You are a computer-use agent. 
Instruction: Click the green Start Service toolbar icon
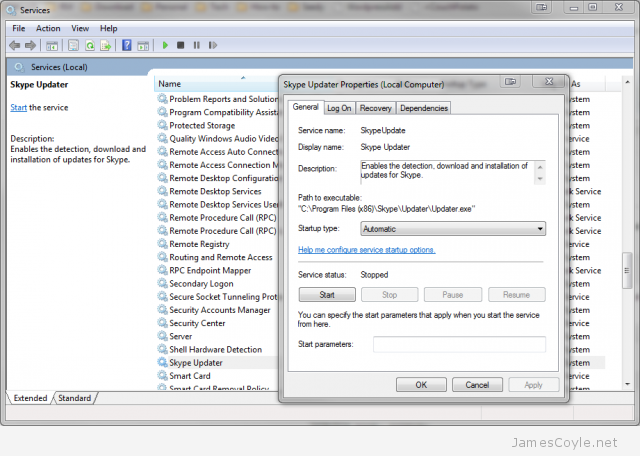pyautogui.click(x=165, y=45)
